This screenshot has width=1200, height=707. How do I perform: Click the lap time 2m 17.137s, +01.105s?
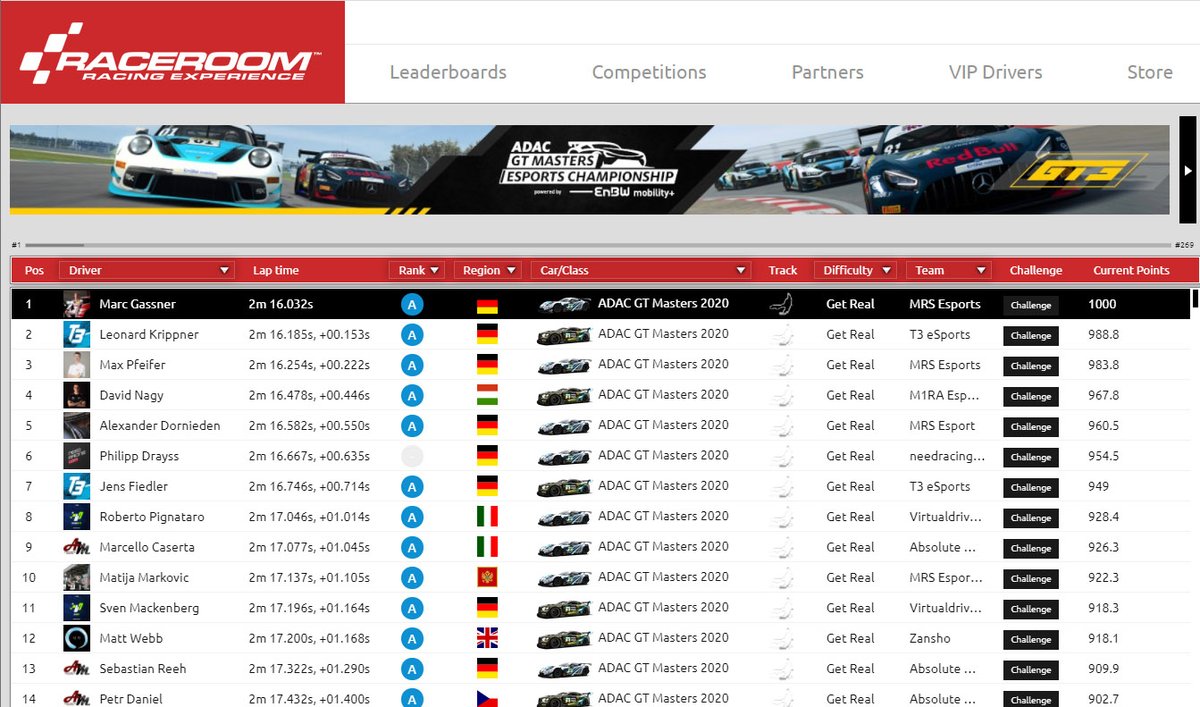tap(309, 577)
